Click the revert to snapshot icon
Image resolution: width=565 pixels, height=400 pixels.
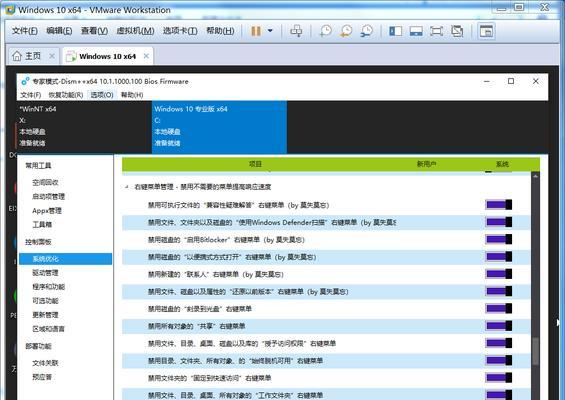click(346, 31)
